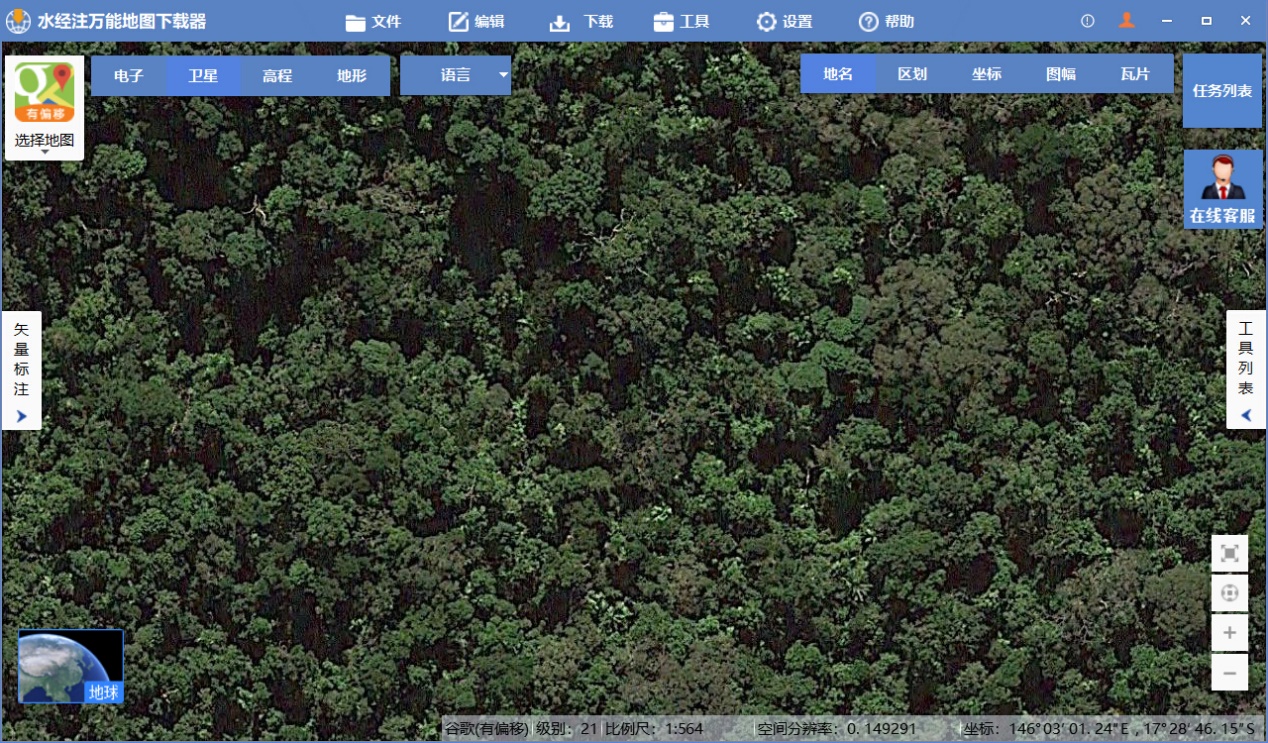Click the Google Maps select-map icon
This screenshot has width=1268, height=743.
44,94
